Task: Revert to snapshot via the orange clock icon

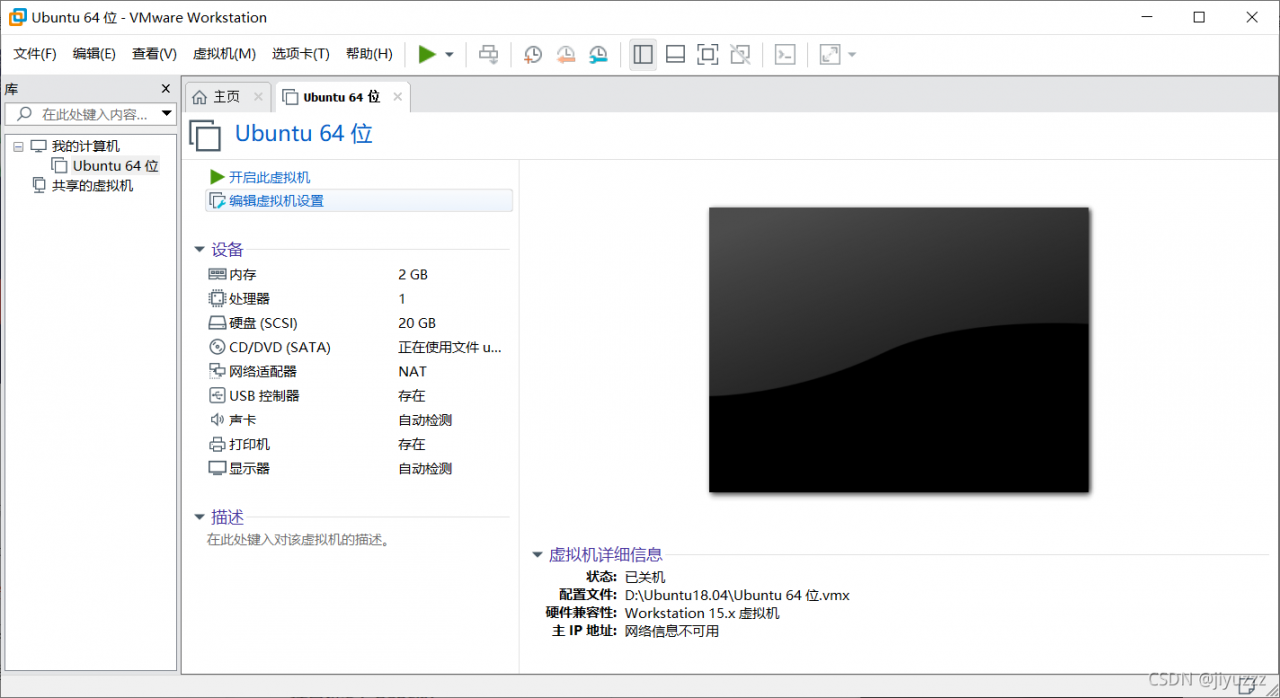Action: (x=565, y=54)
